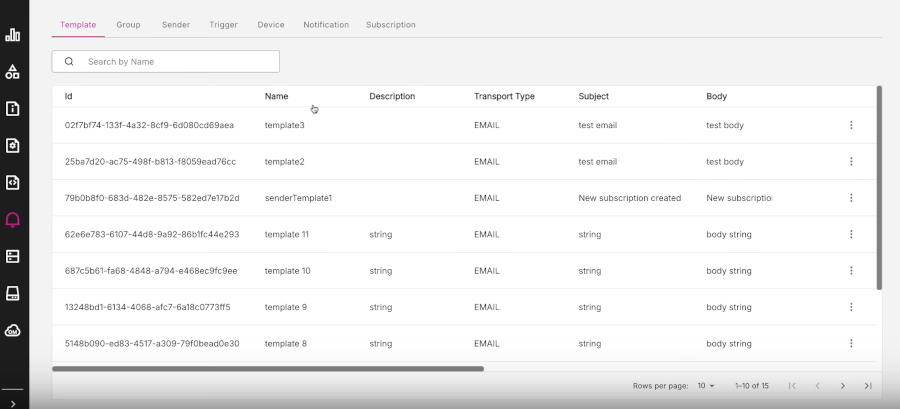The height and width of the screenshot is (409, 900).
Task: Switch to the Sender tab
Action: tap(176, 24)
